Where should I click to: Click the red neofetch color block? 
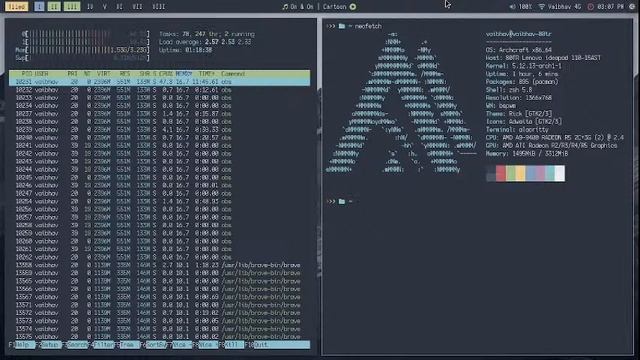point(501,173)
